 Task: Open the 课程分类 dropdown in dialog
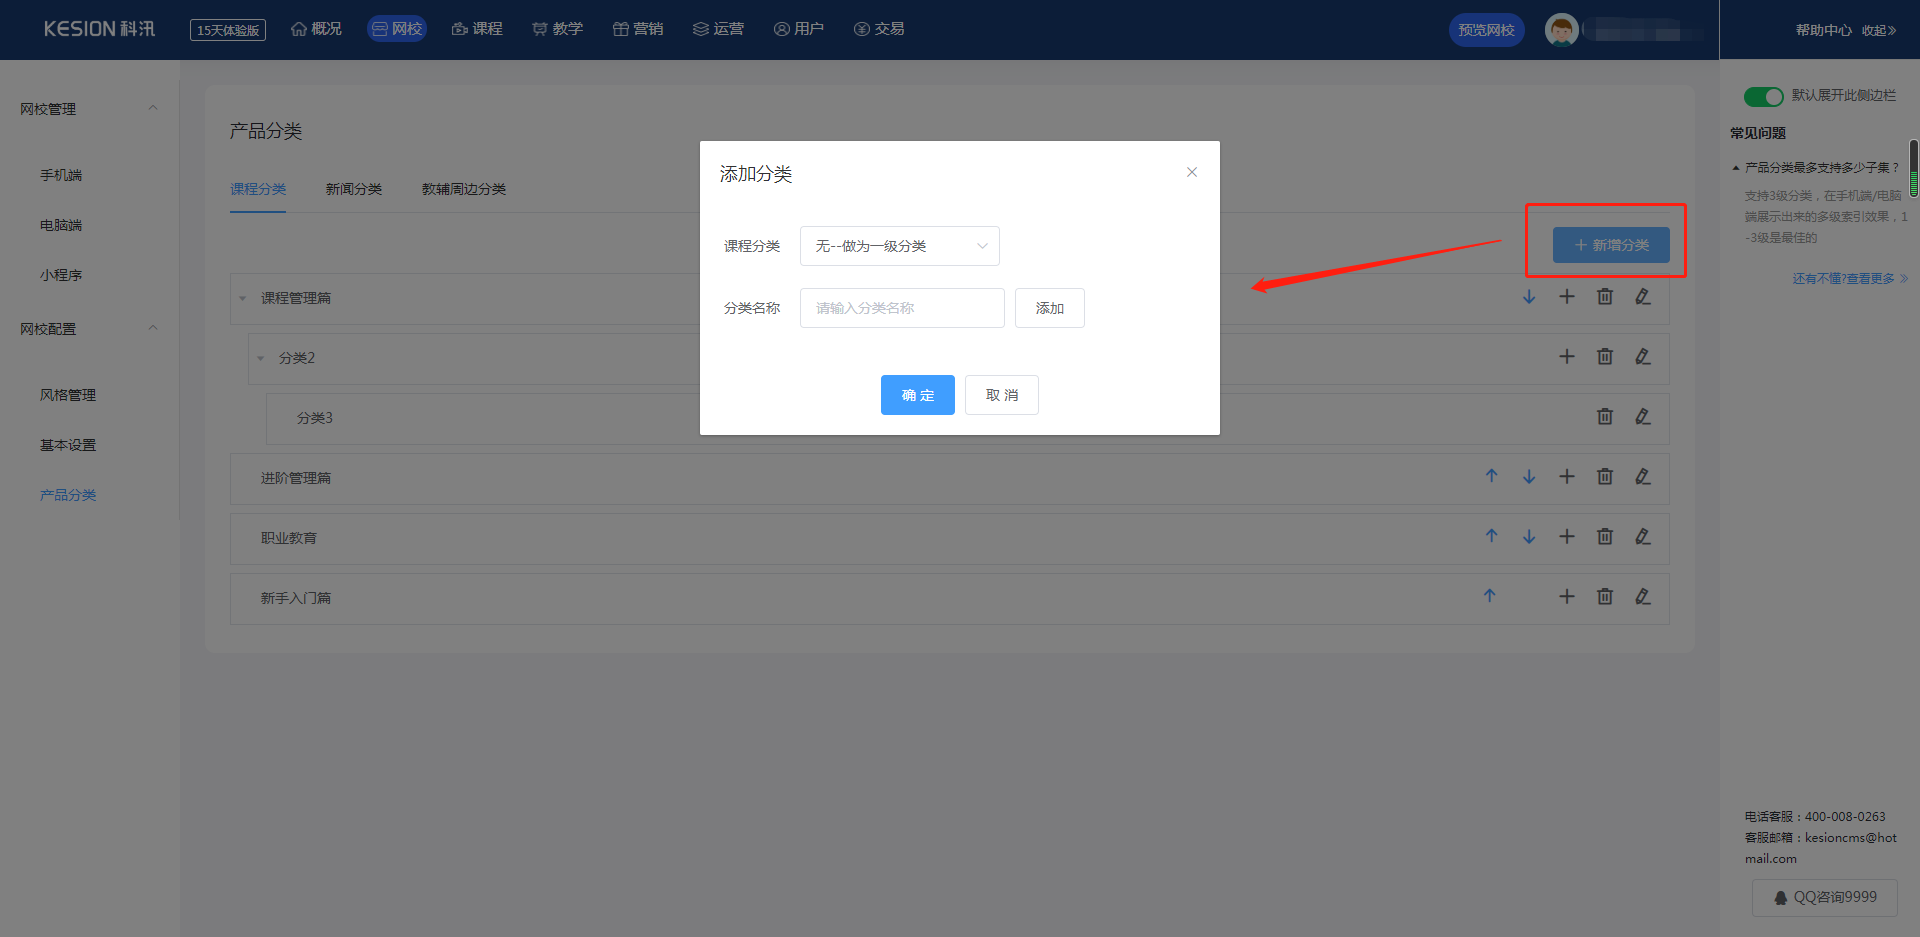click(900, 246)
